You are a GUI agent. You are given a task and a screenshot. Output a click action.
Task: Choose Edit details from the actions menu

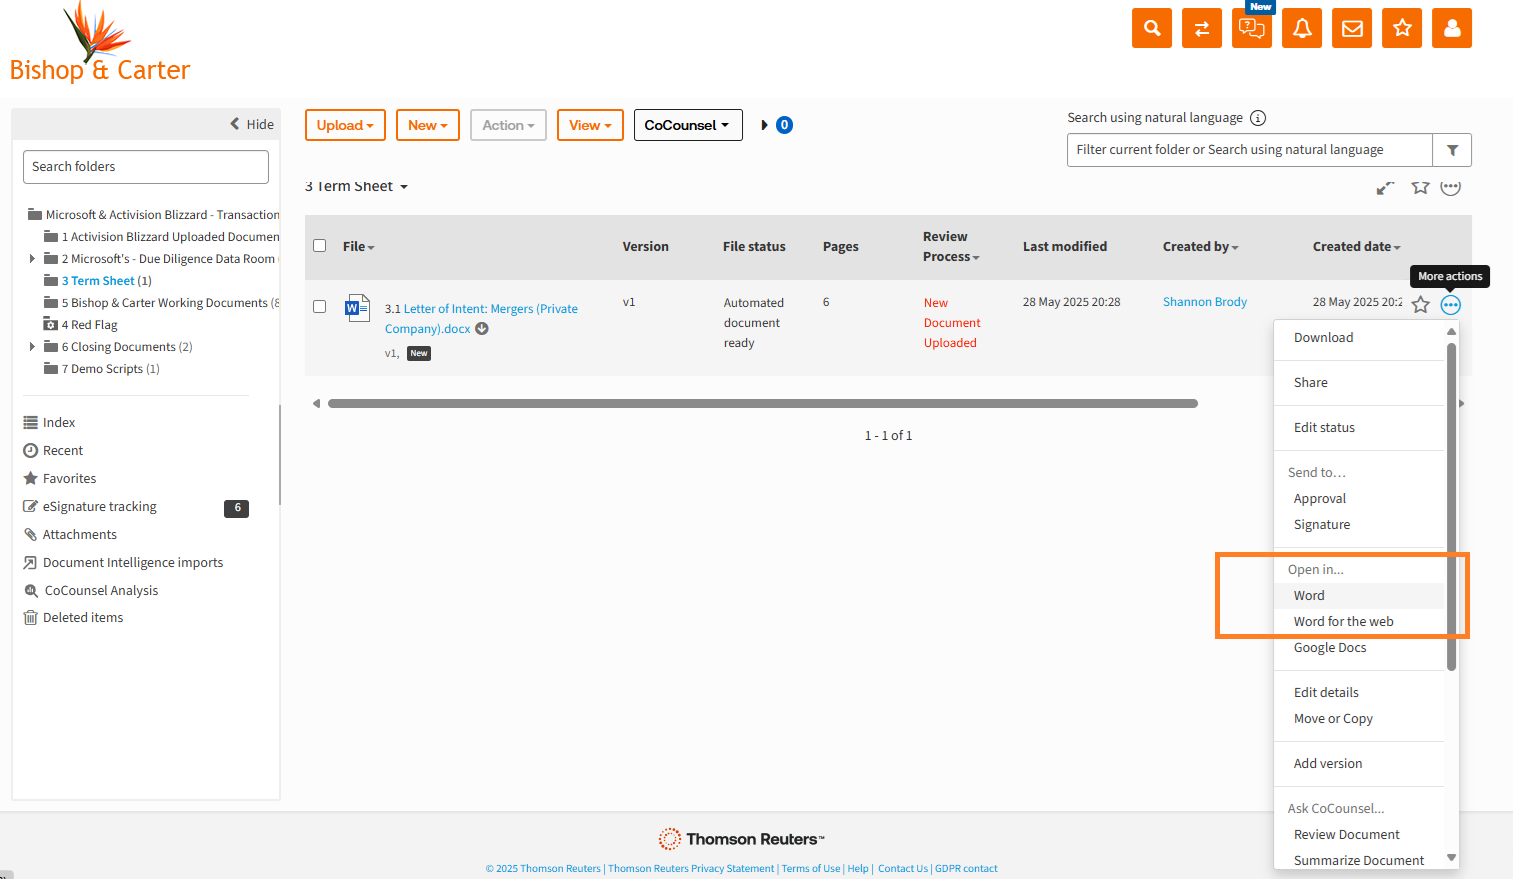coord(1326,693)
